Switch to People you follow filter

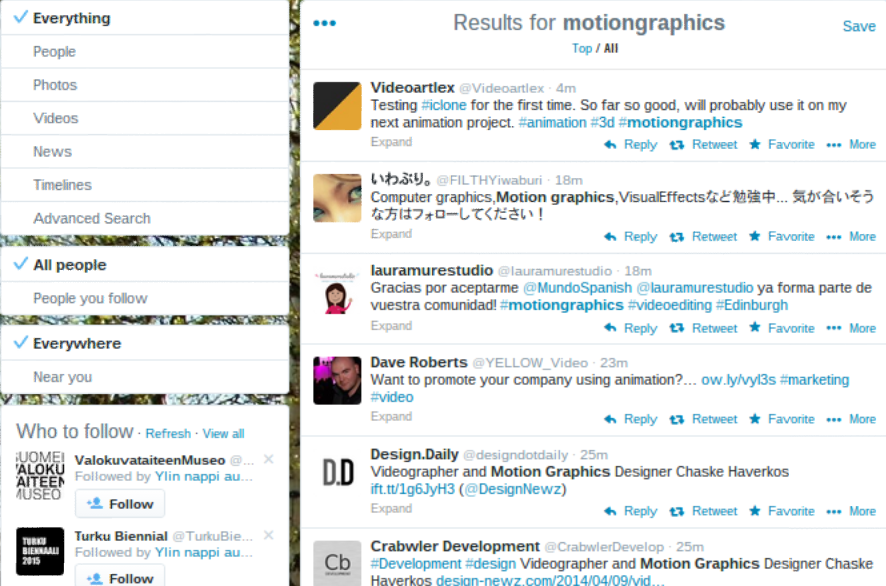145,298
